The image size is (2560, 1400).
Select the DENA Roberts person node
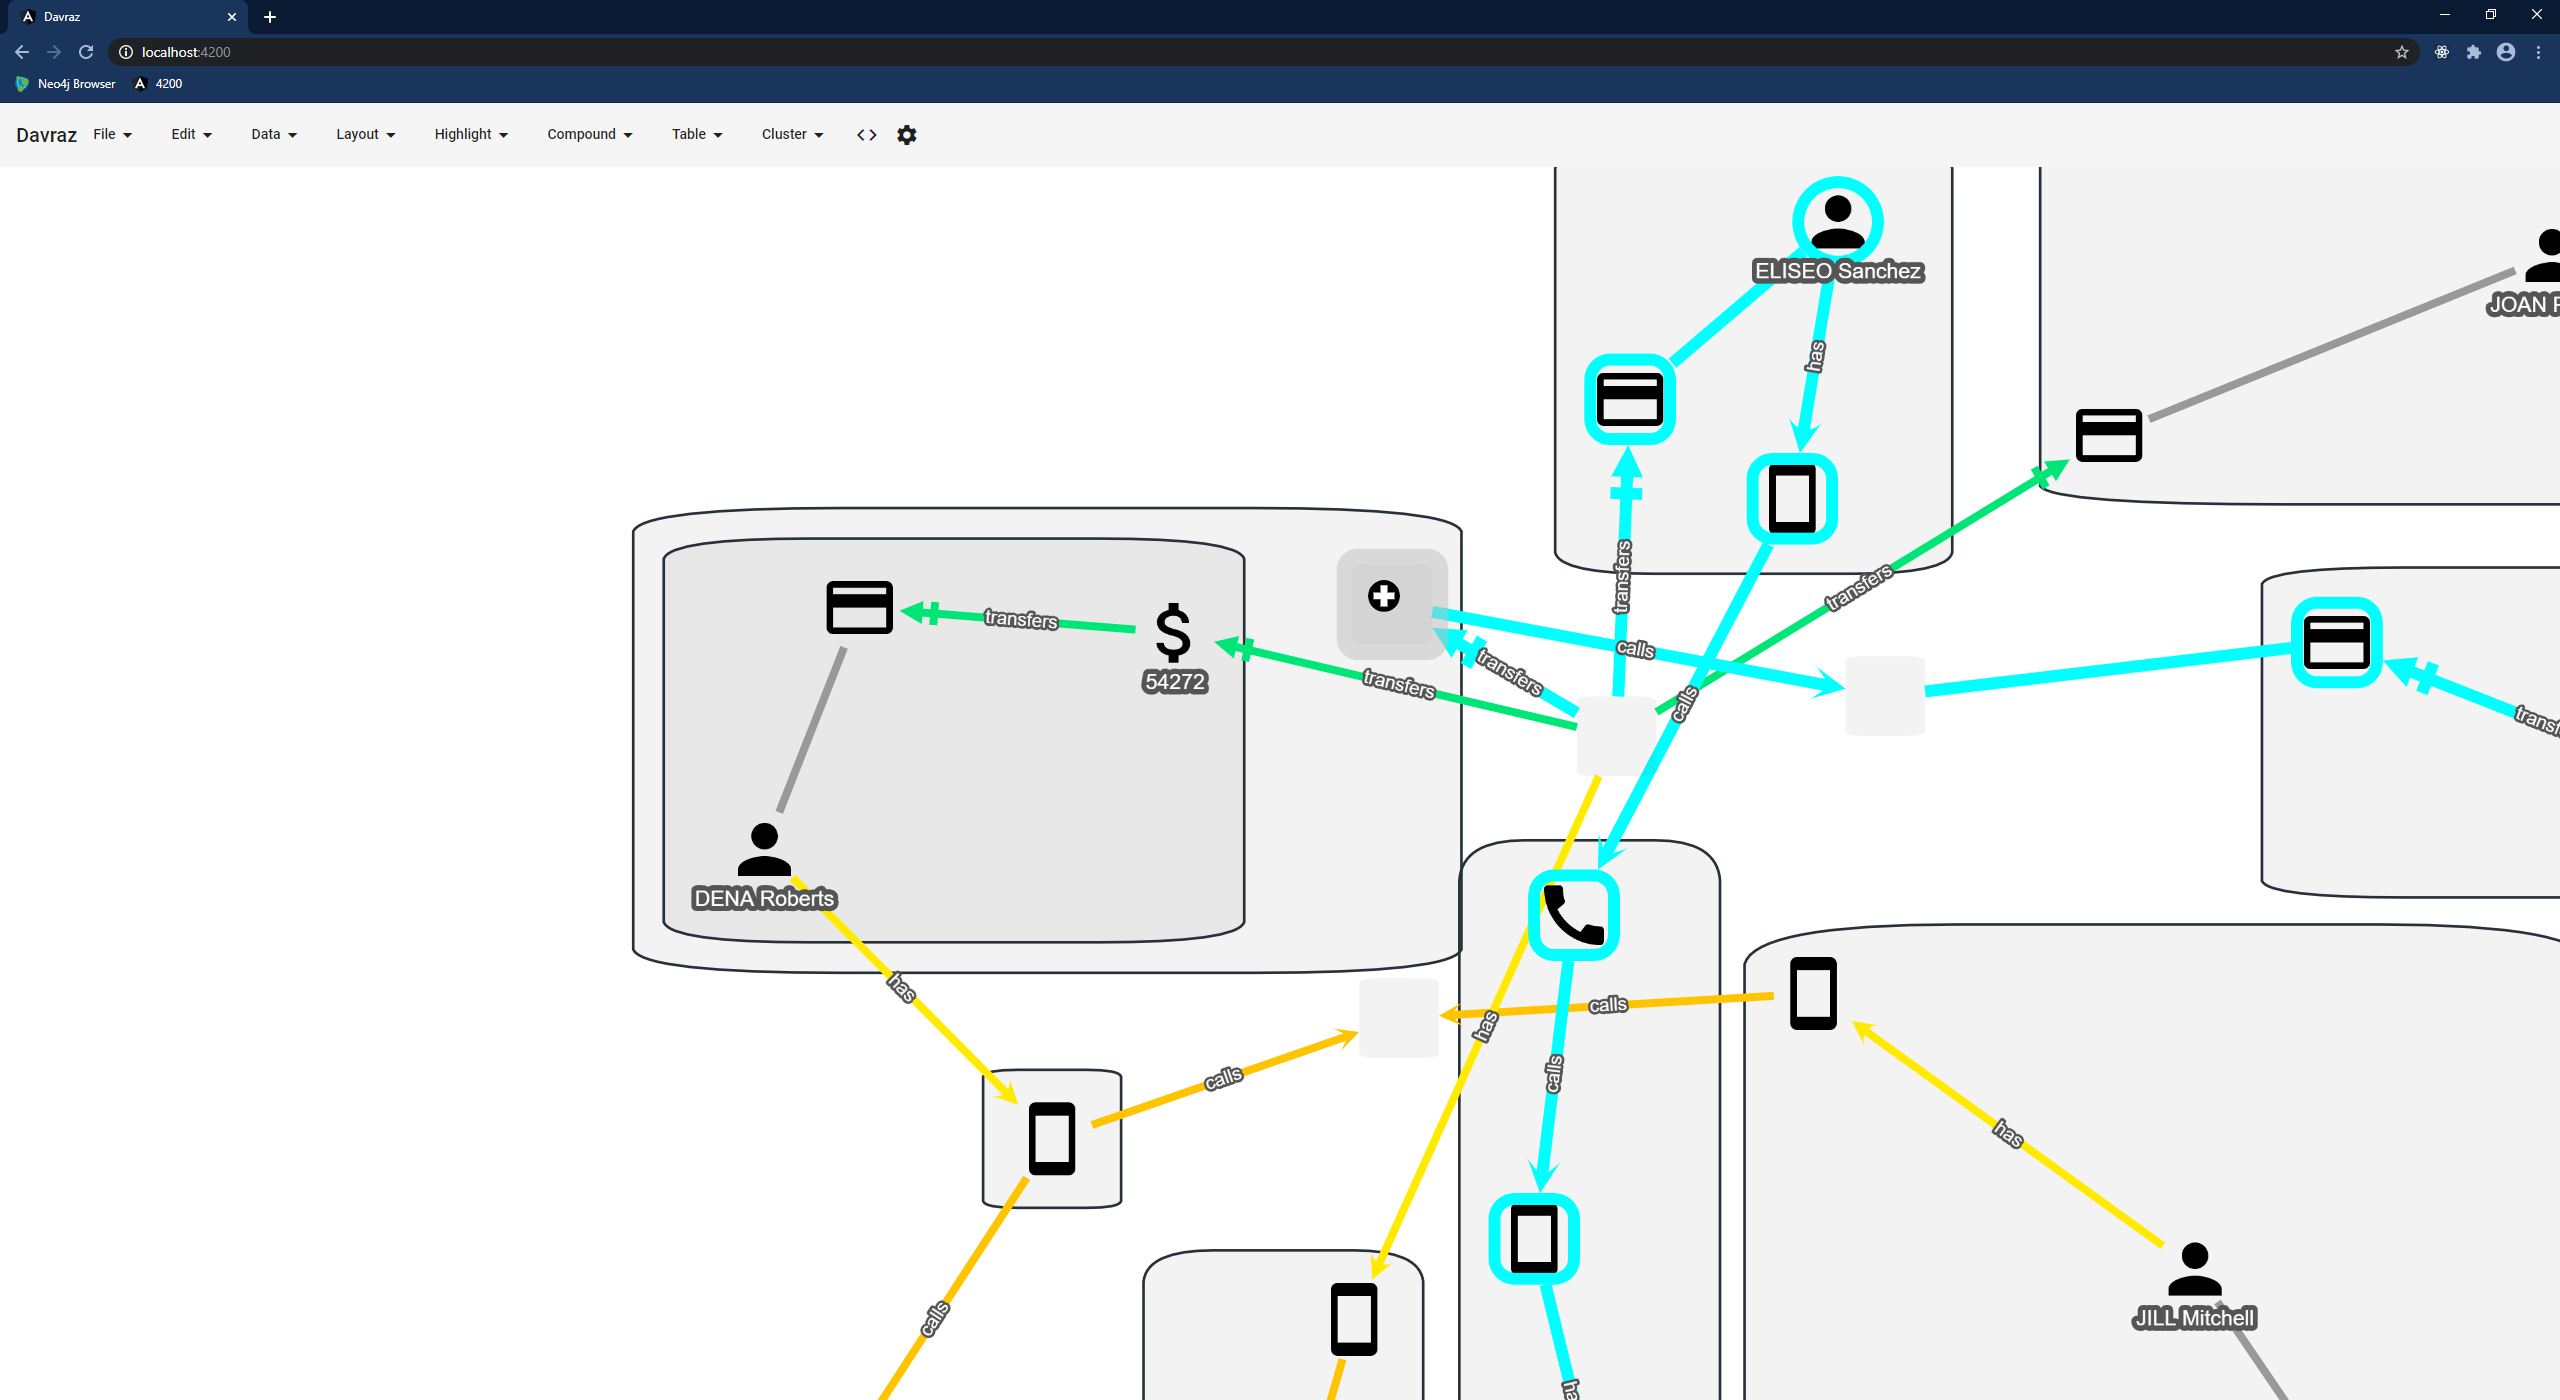764,850
